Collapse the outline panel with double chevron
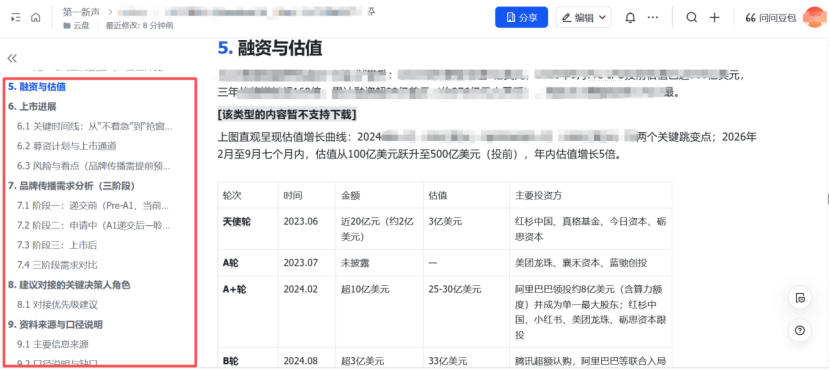Viewport: 830px width, 371px height. click(12, 58)
